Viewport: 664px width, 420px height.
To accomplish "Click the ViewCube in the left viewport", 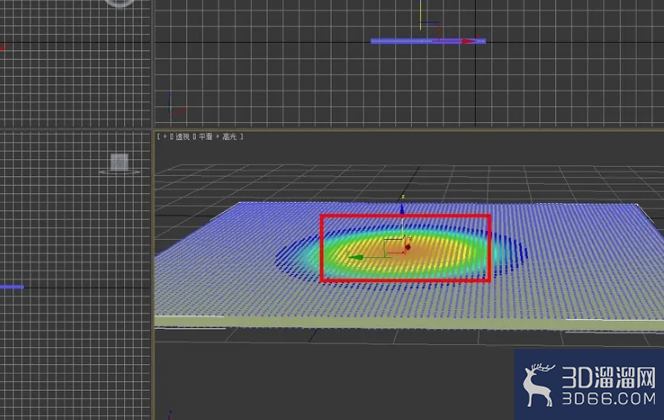I will pos(119,163).
